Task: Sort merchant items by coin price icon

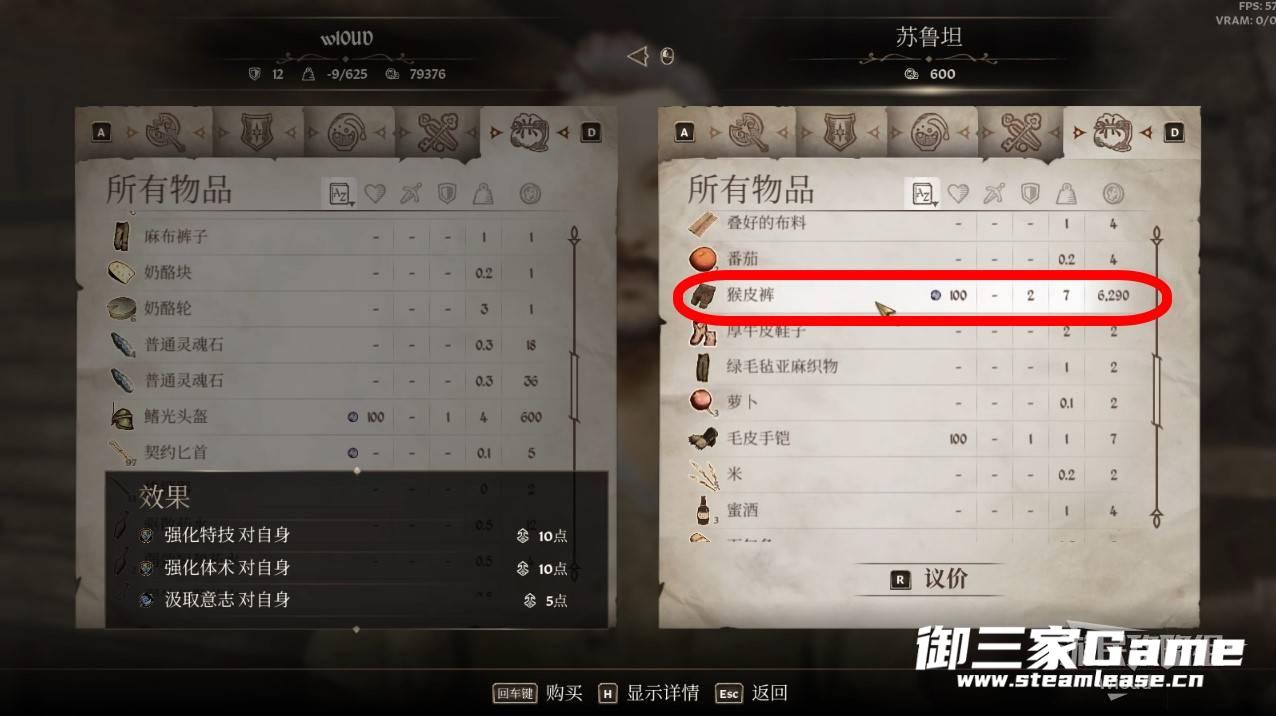Action: tap(1113, 193)
